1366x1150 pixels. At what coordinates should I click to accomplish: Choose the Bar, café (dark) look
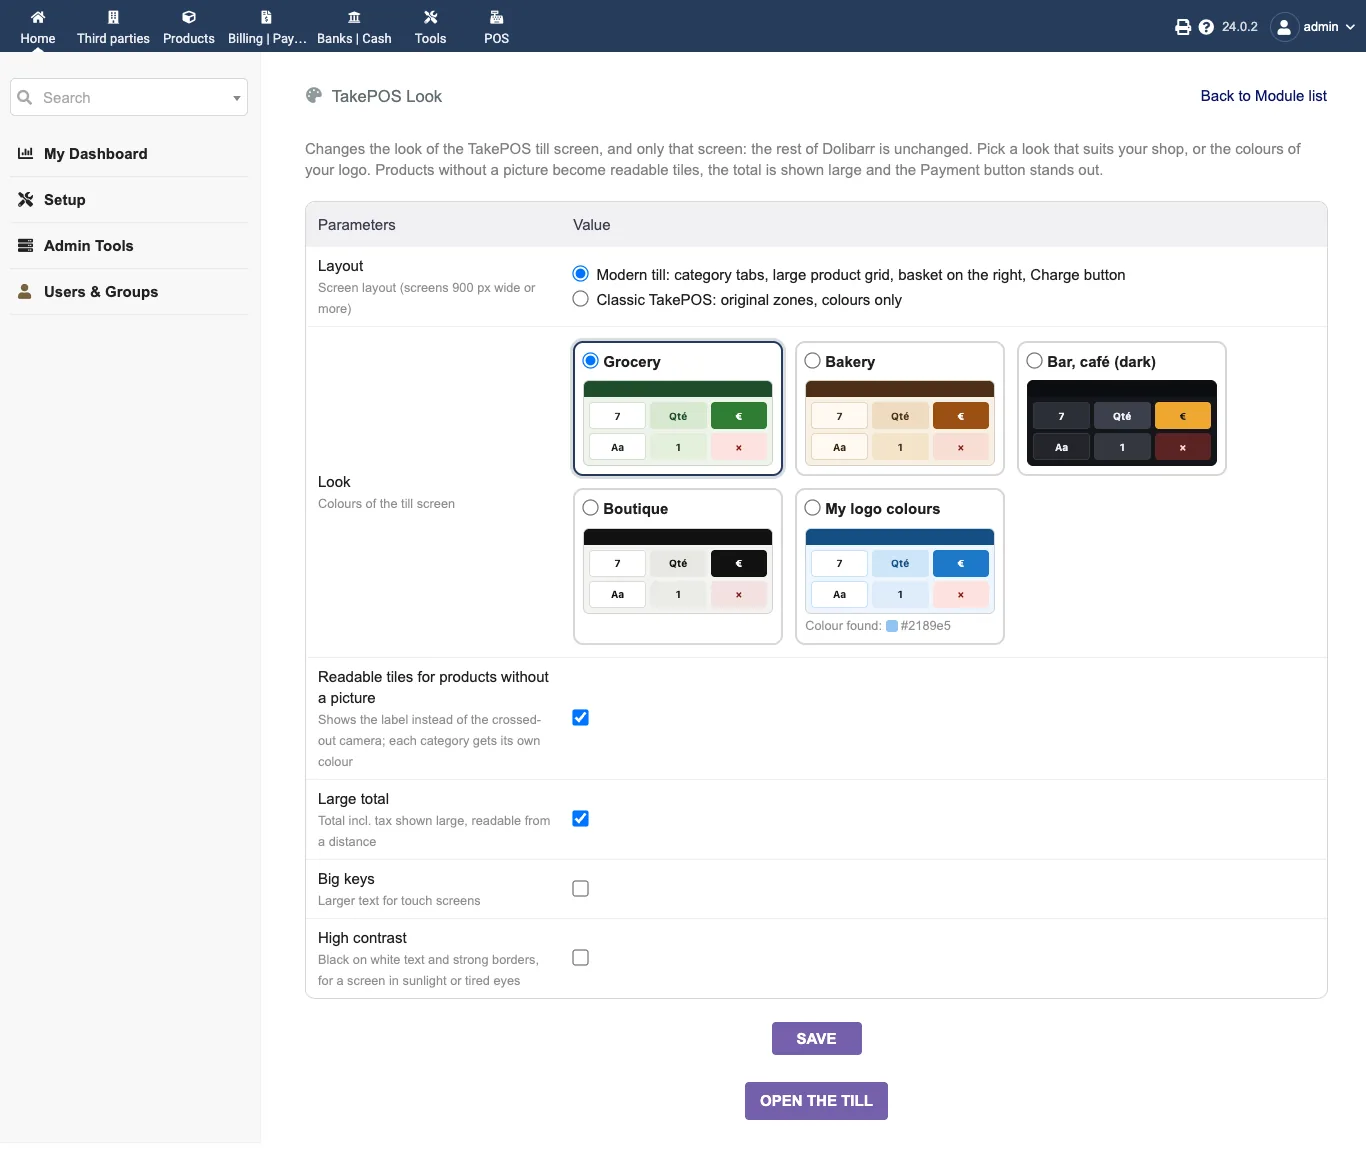[x=1034, y=361]
